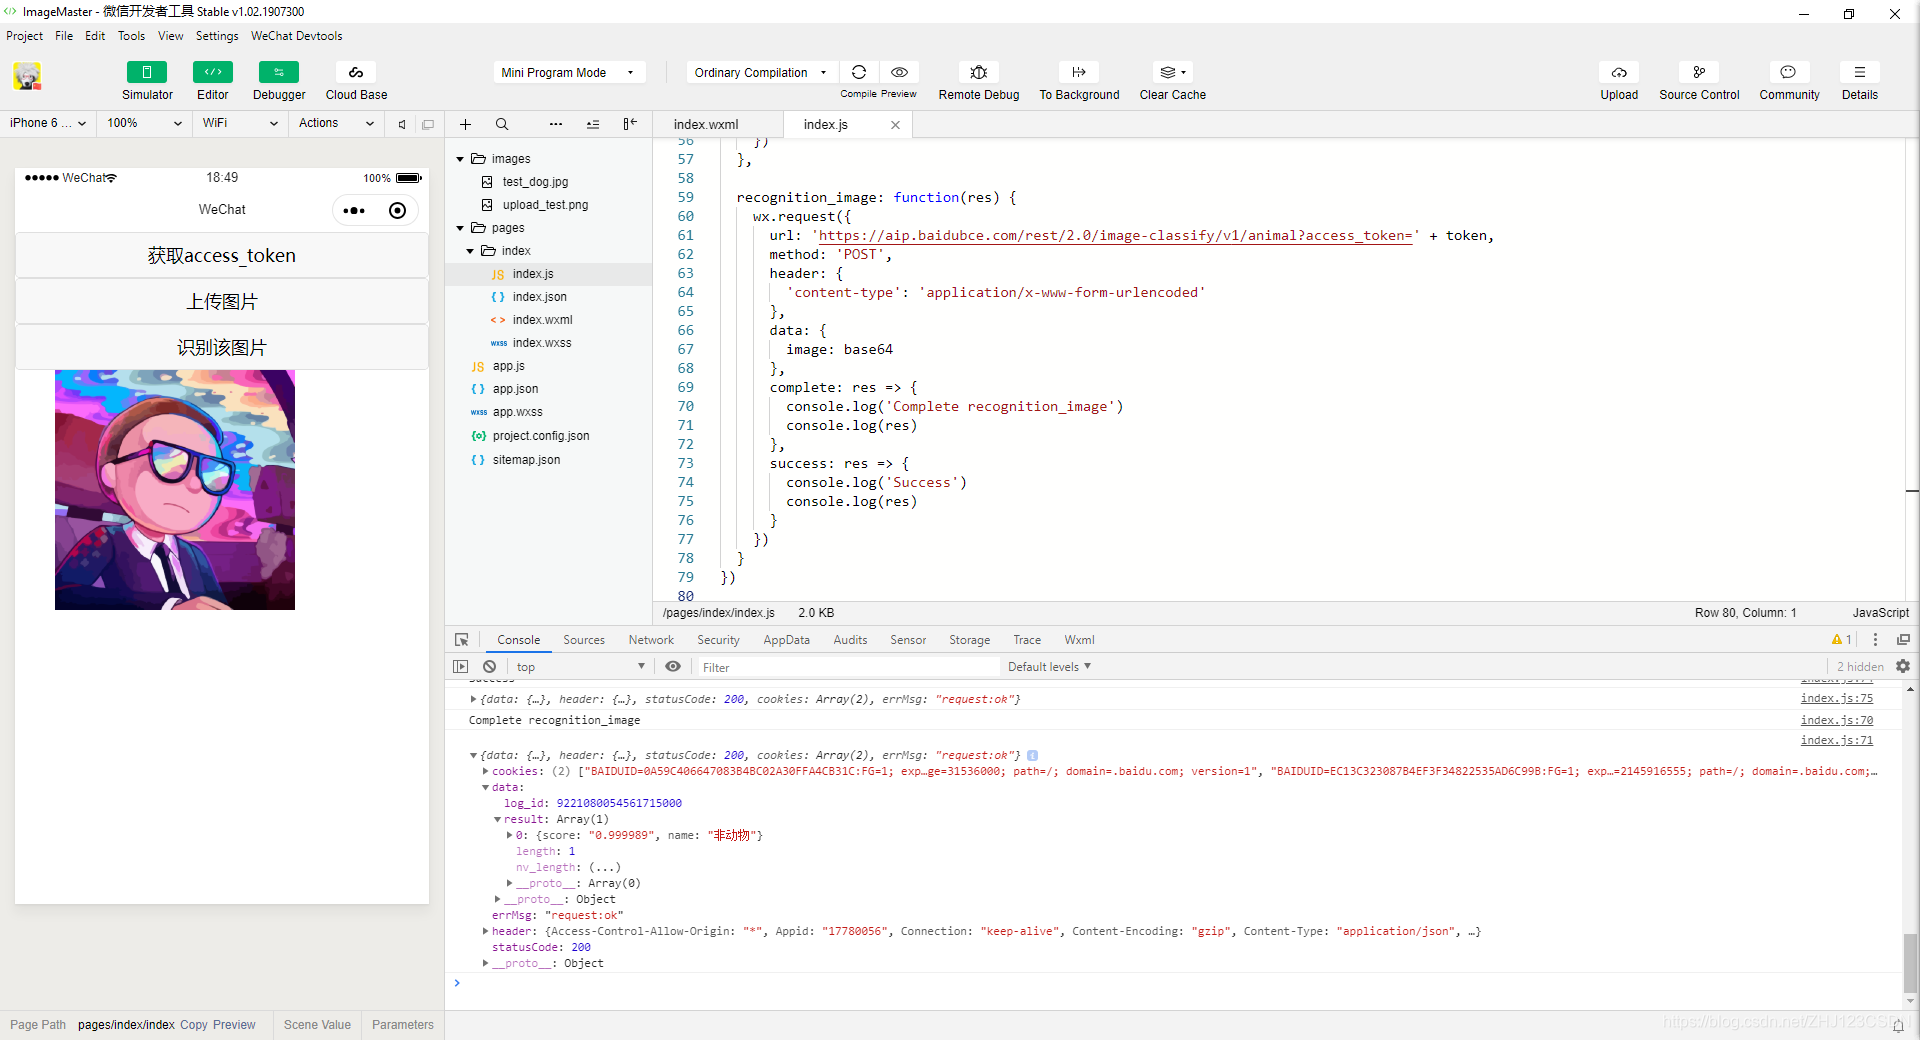
Task: Toggle the Debugger panel button
Action: coord(279,72)
